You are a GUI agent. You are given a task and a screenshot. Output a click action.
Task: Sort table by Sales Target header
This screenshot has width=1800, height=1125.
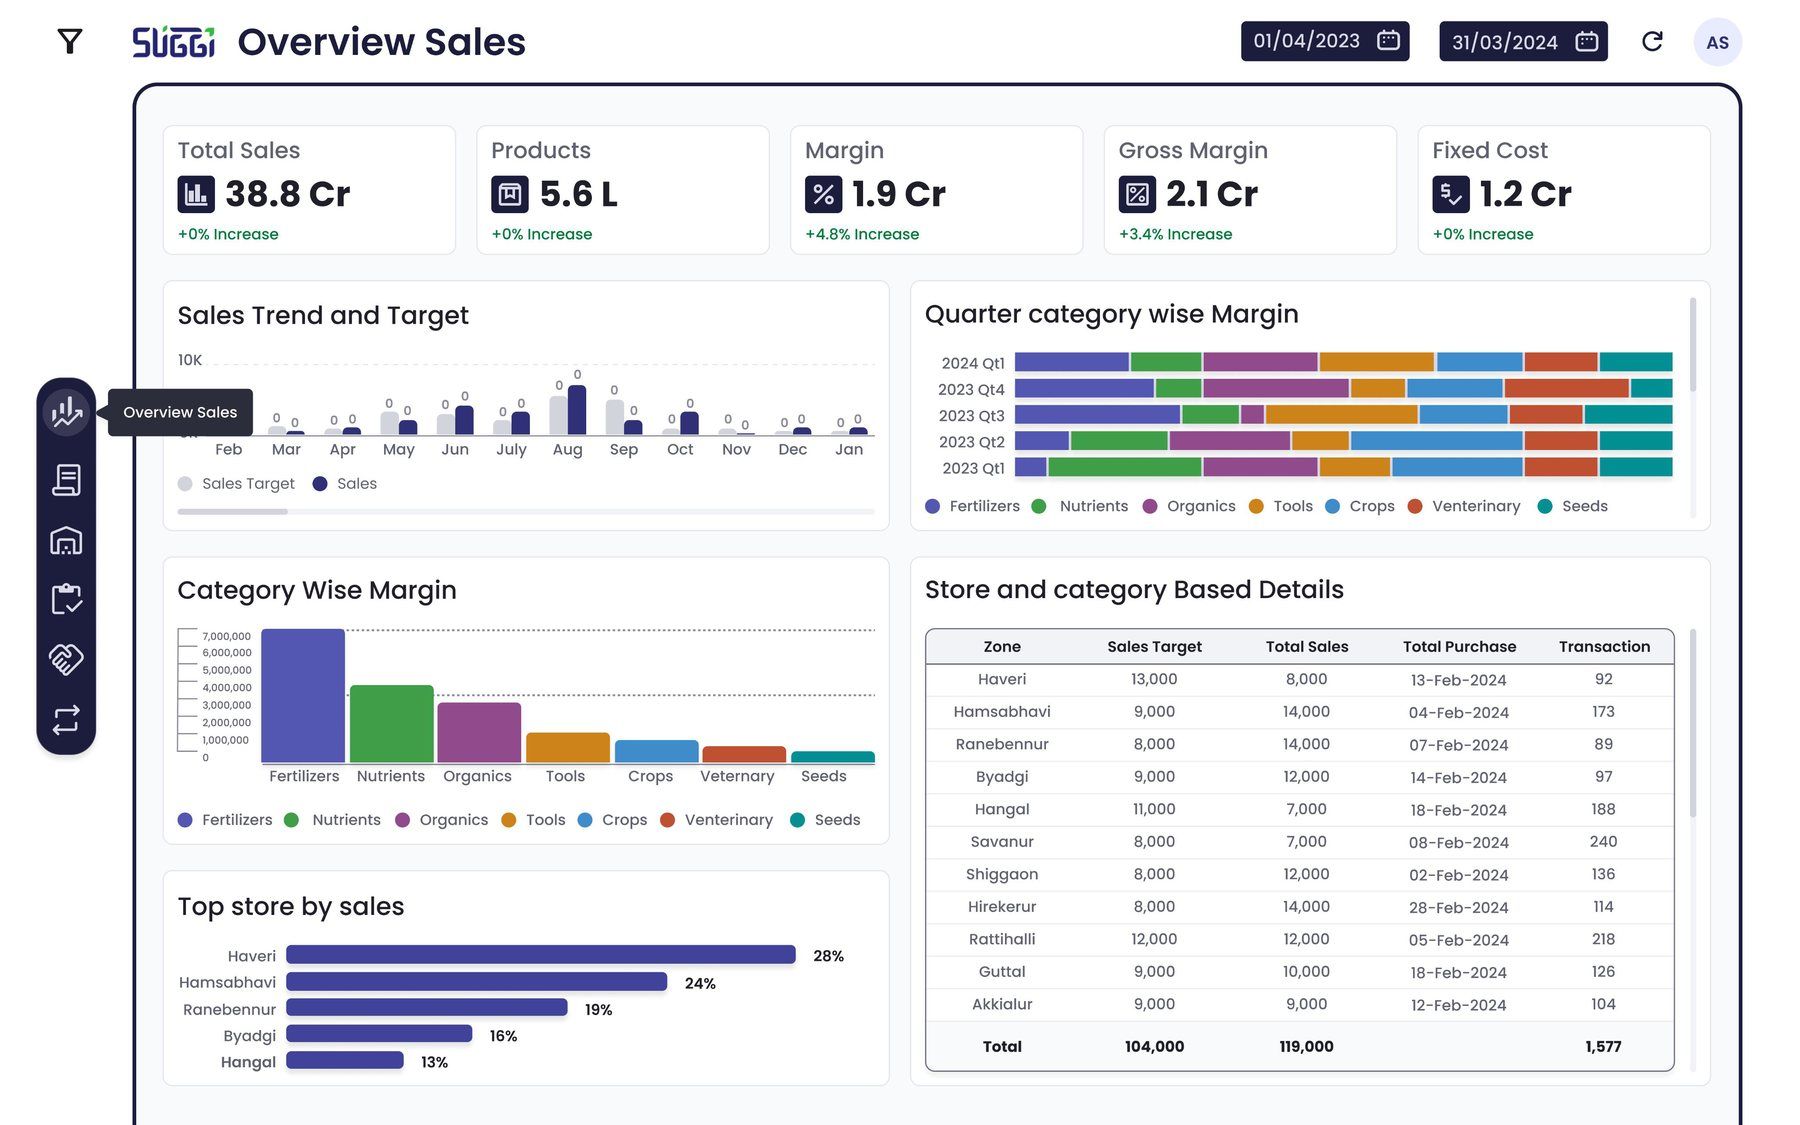(1154, 647)
